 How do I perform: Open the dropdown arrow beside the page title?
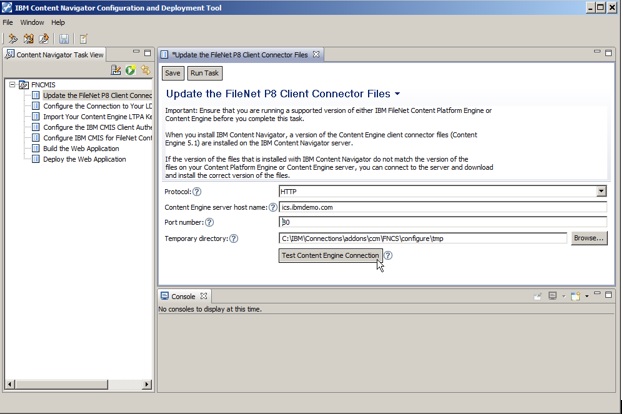coord(397,94)
